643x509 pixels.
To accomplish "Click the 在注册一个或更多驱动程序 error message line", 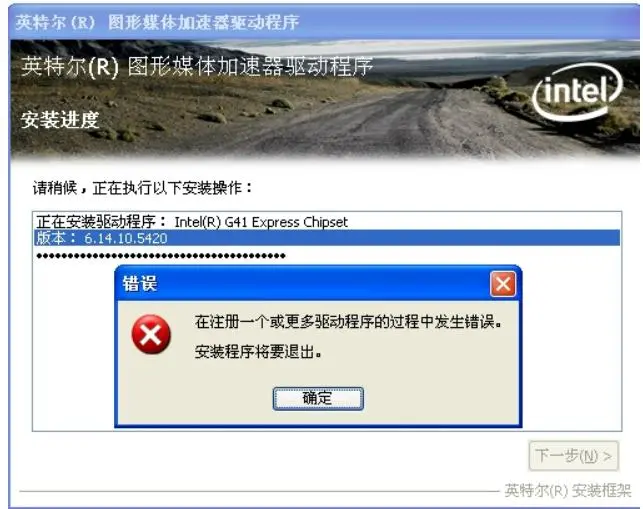I will (x=349, y=322).
